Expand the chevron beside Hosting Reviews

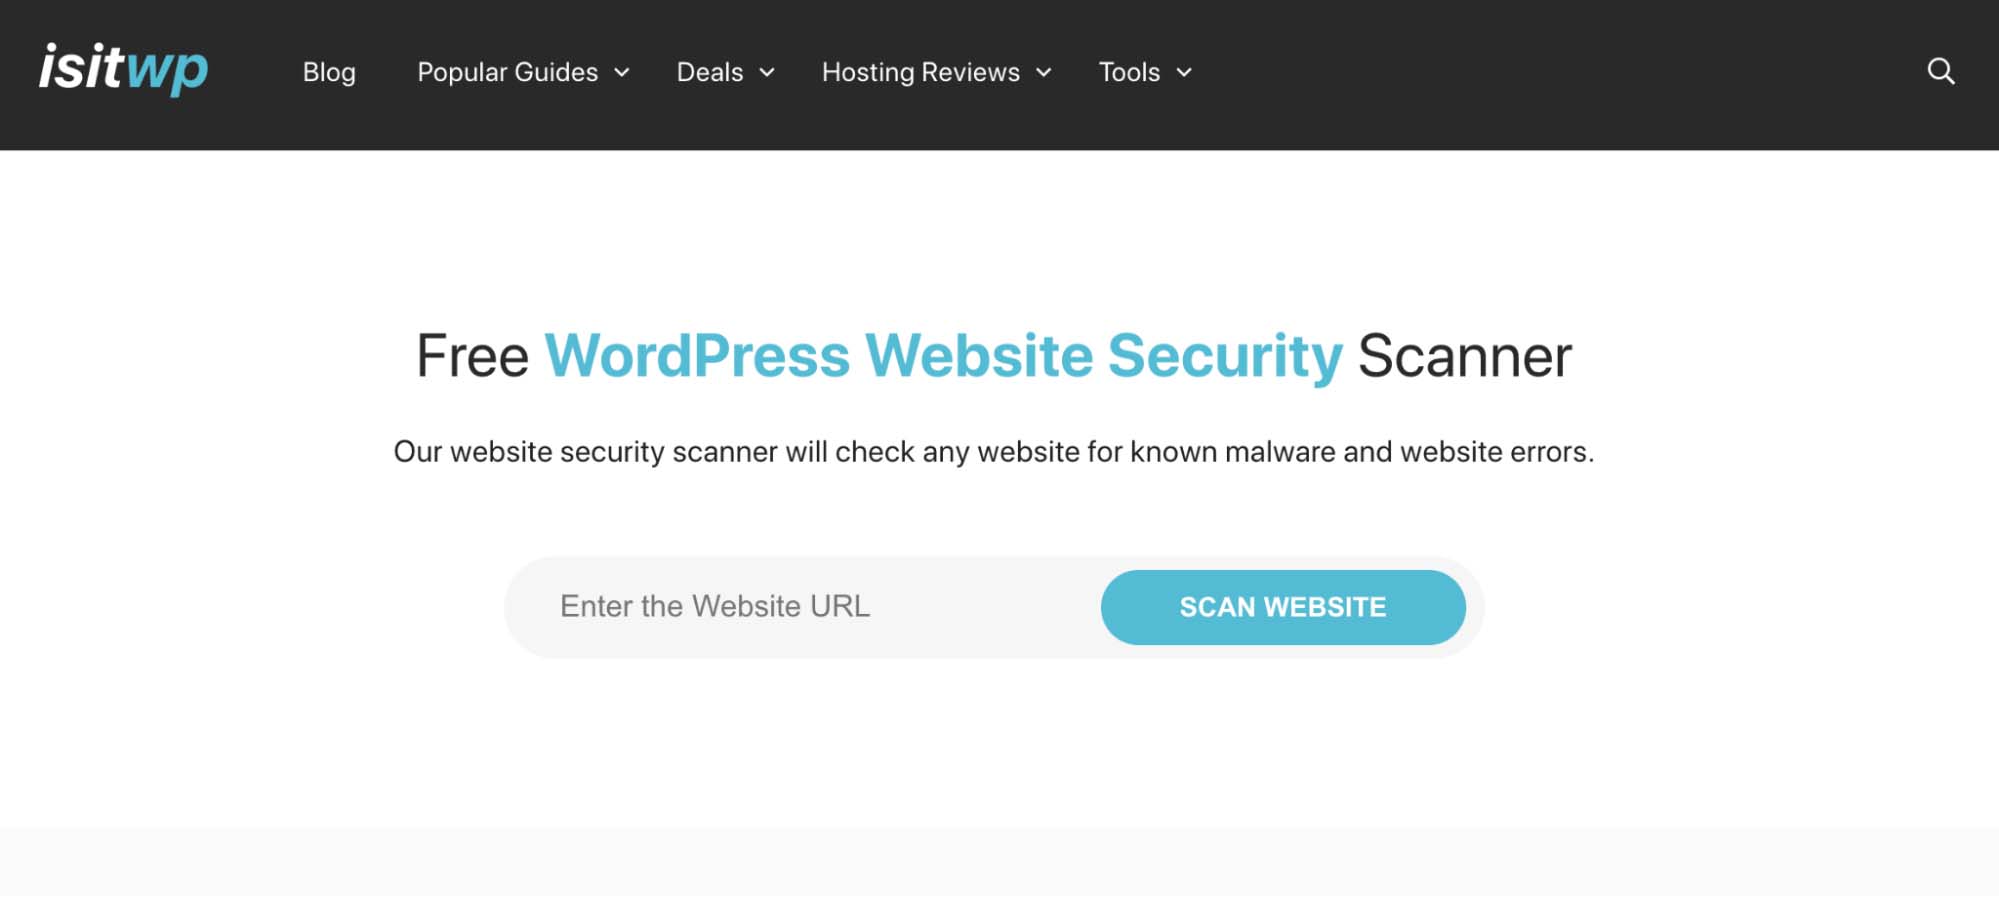pyautogui.click(x=1043, y=73)
